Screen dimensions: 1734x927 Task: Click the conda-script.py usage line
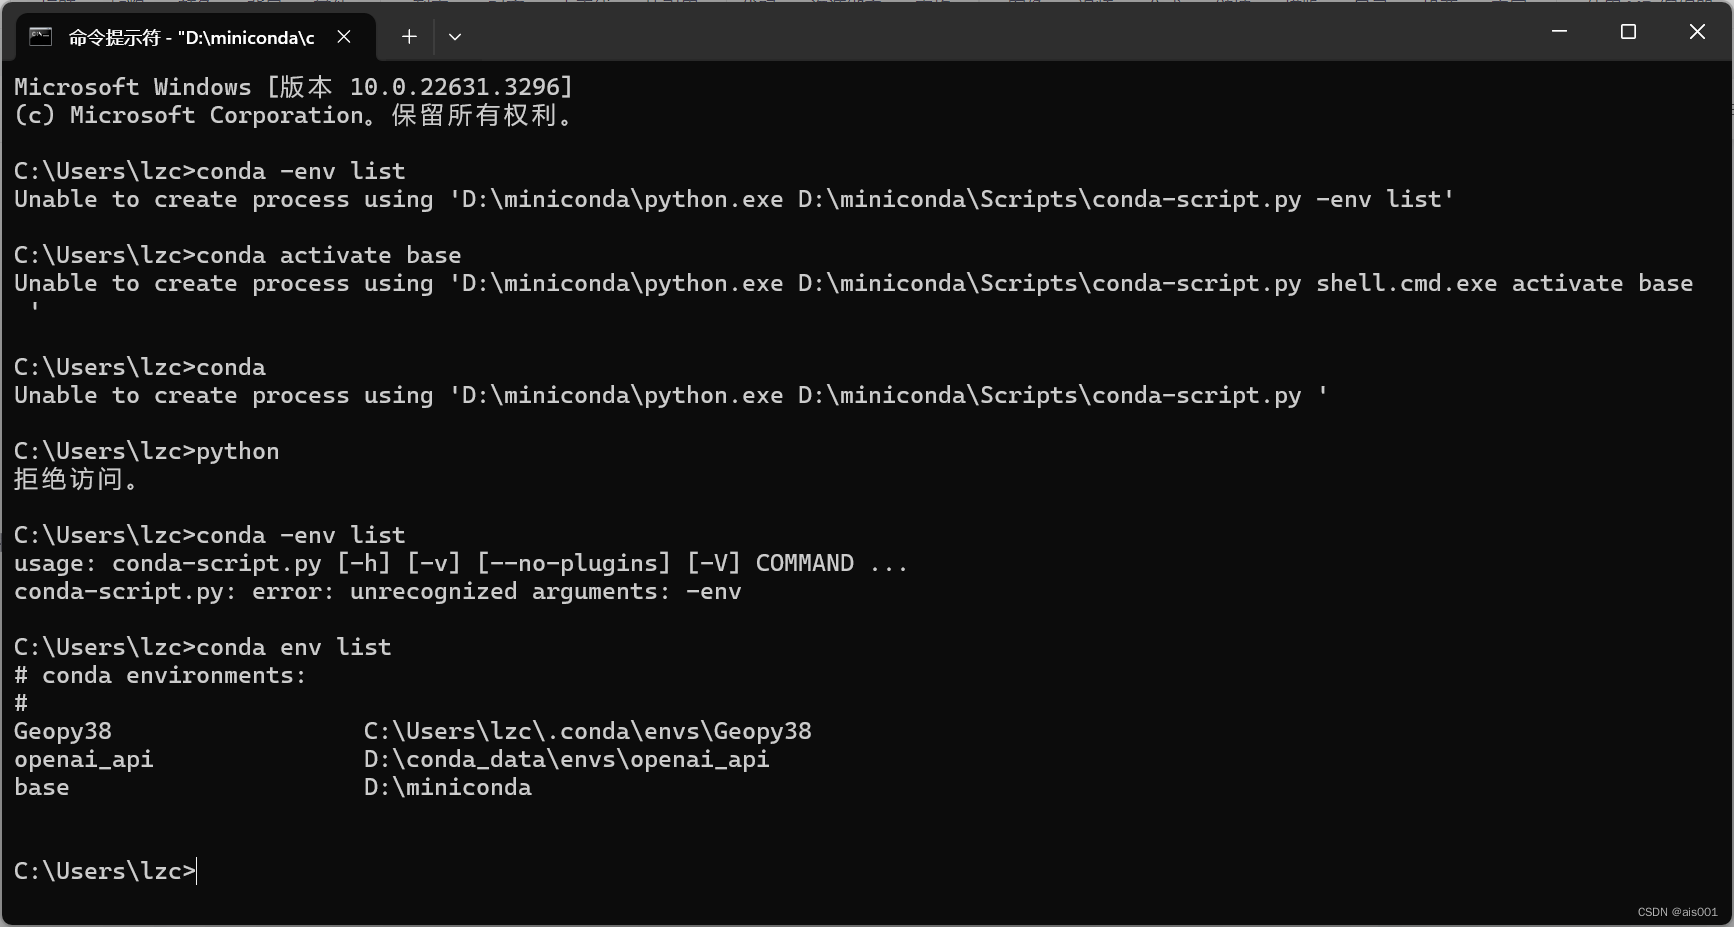tap(460, 562)
